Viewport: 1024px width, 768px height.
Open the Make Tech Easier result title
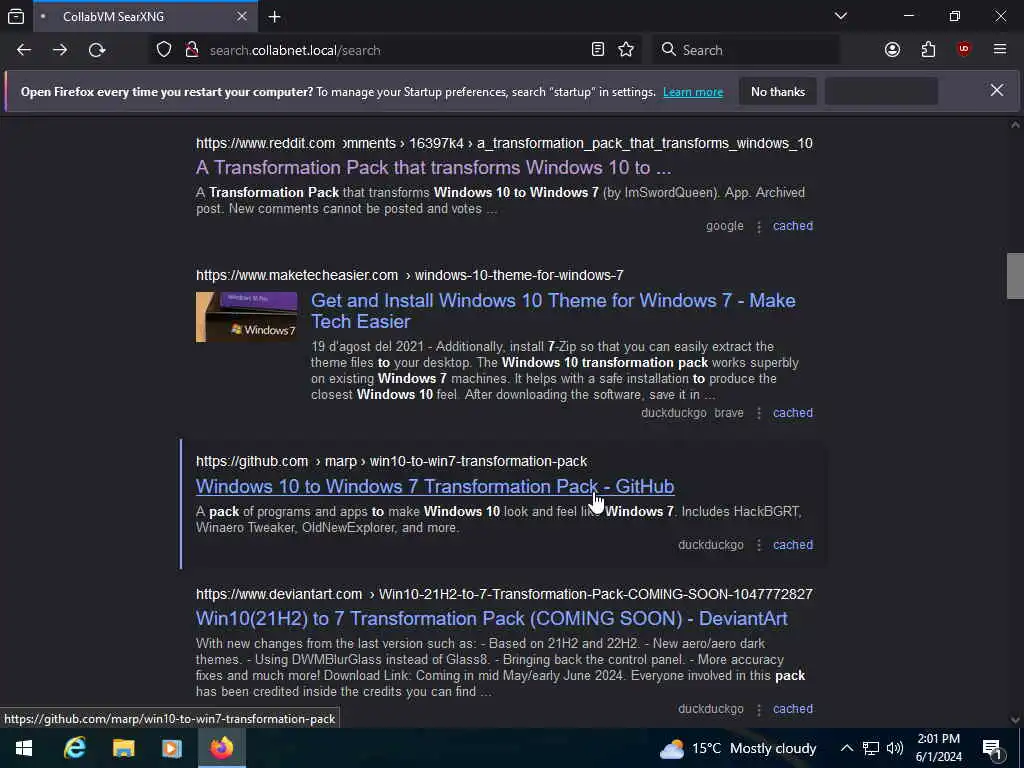pyautogui.click(x=553, y=311)
